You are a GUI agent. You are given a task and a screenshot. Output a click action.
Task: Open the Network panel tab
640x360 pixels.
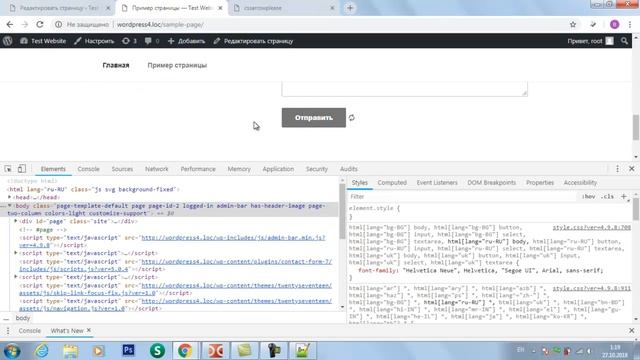[157, 169]
